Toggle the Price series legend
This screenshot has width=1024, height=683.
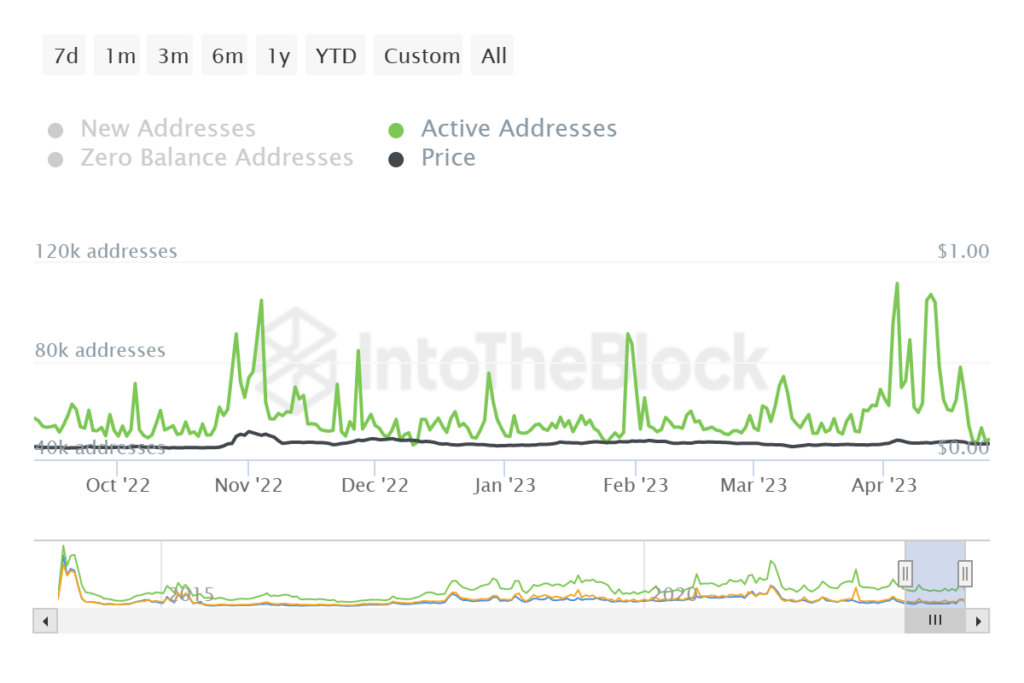pyautogui.click(x=448, y=158)
